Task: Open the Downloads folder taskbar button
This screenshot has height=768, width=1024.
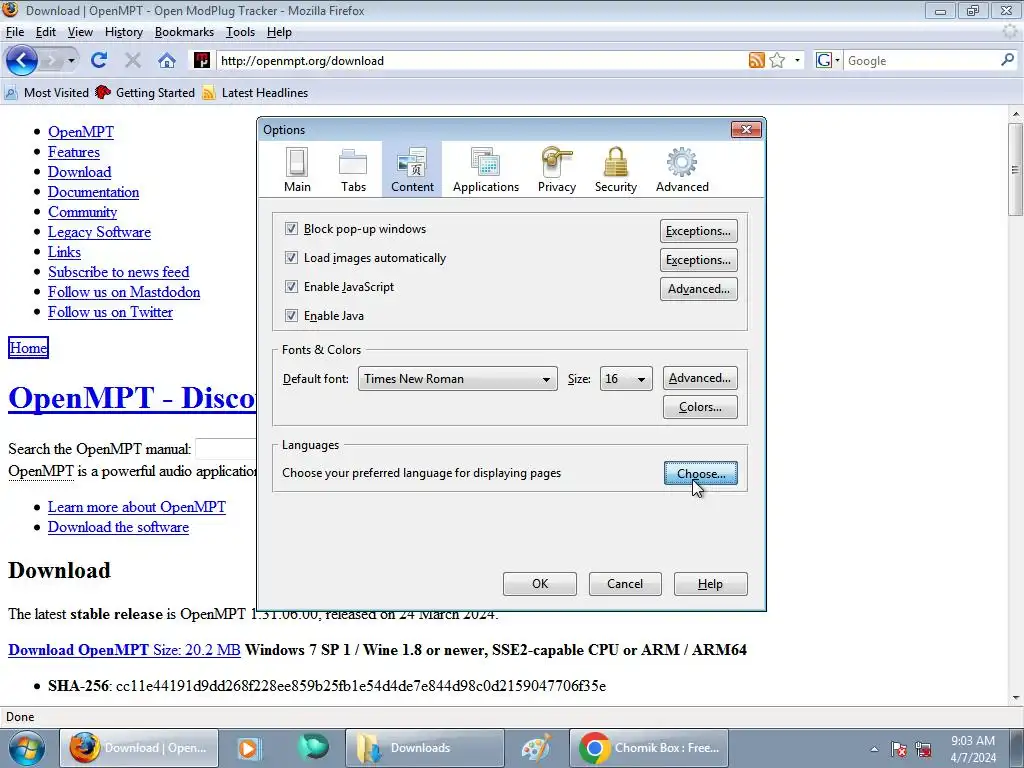Action: 424,748
